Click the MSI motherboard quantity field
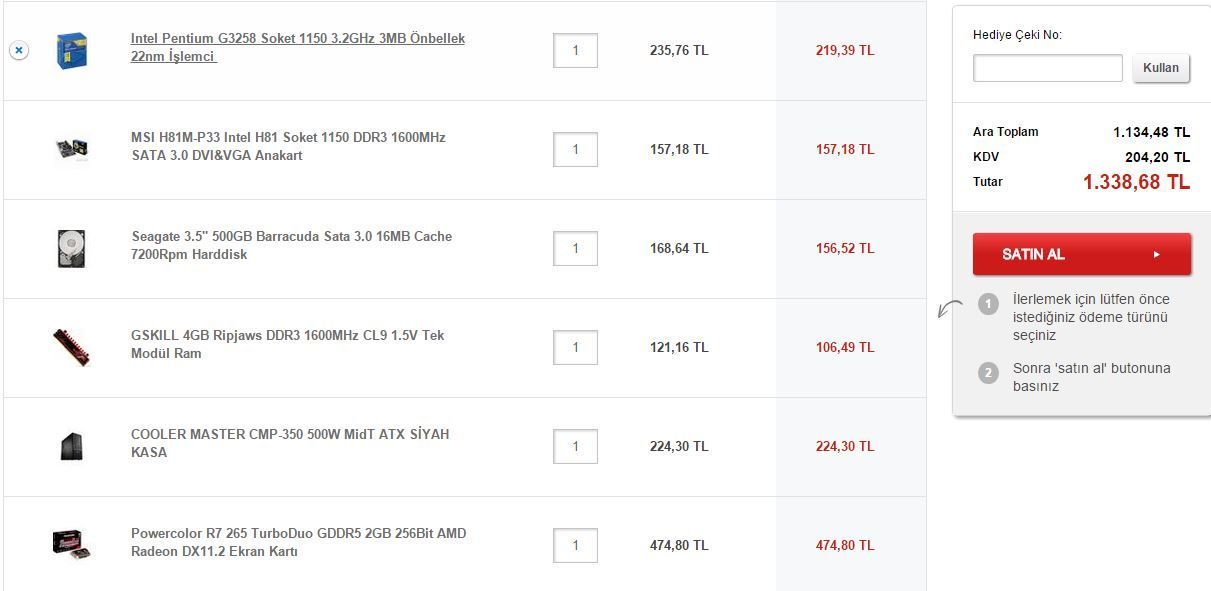 [x=575, y=149]
